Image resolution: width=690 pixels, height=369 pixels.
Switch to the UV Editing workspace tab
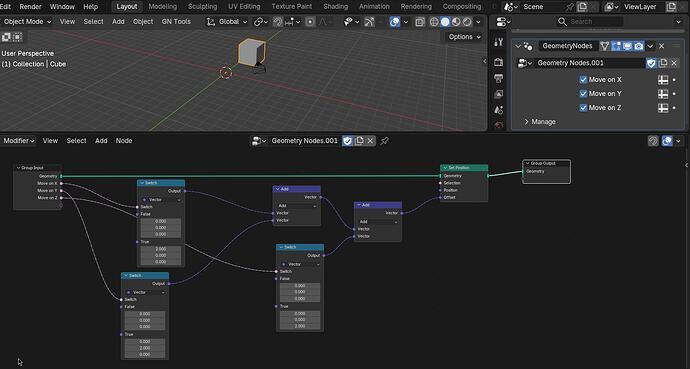click(x=244, y=7)
